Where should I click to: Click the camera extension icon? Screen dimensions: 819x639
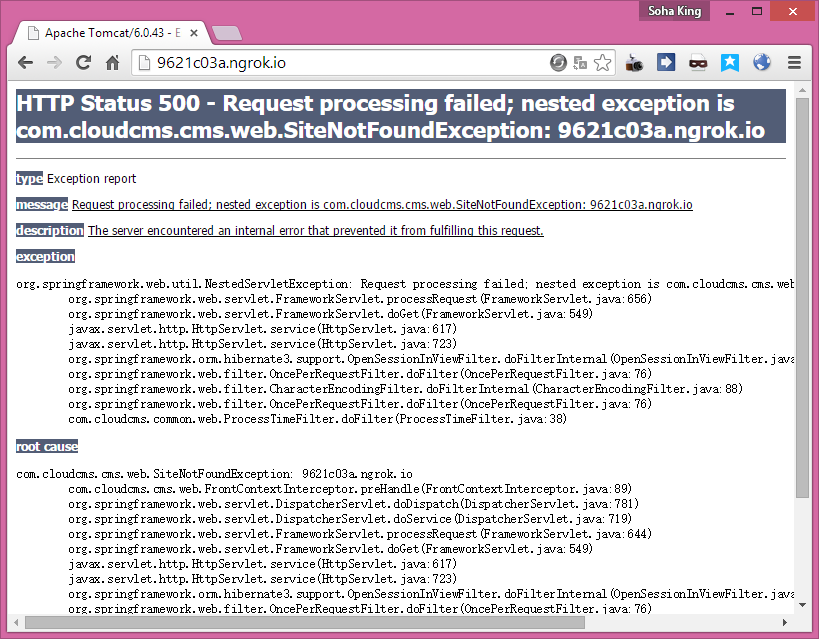pos(634,63)
